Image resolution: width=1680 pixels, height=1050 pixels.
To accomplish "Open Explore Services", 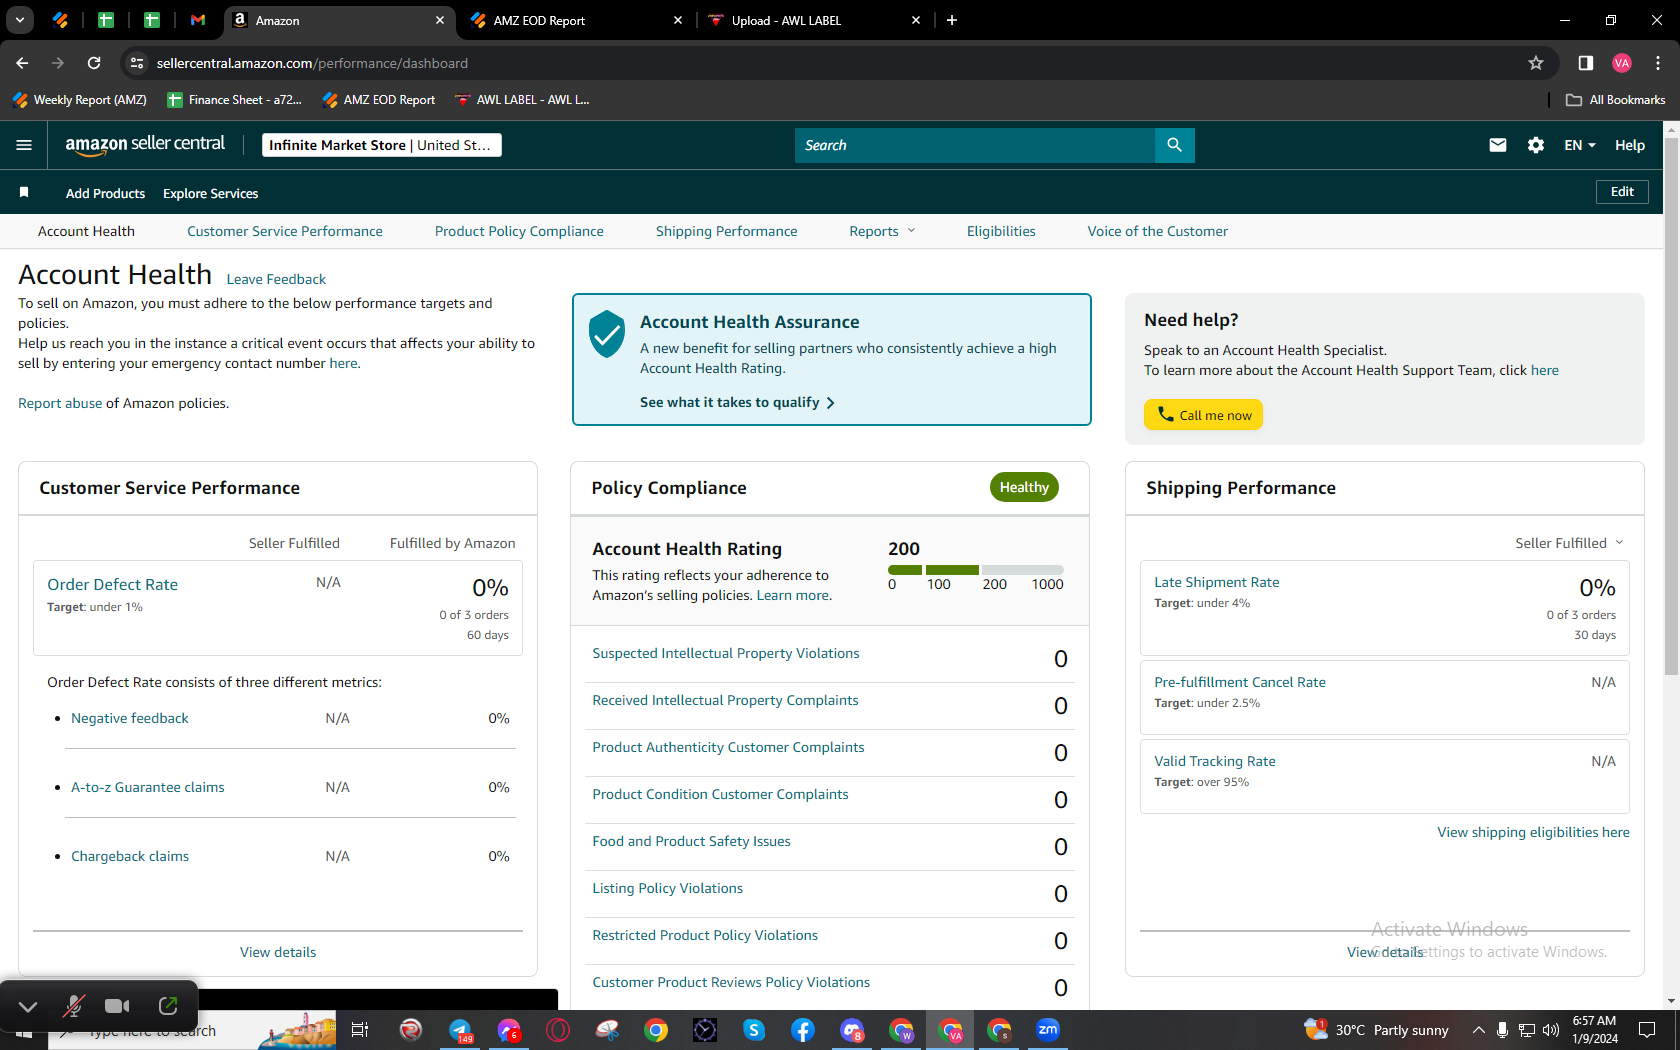I will pos(210,193).
